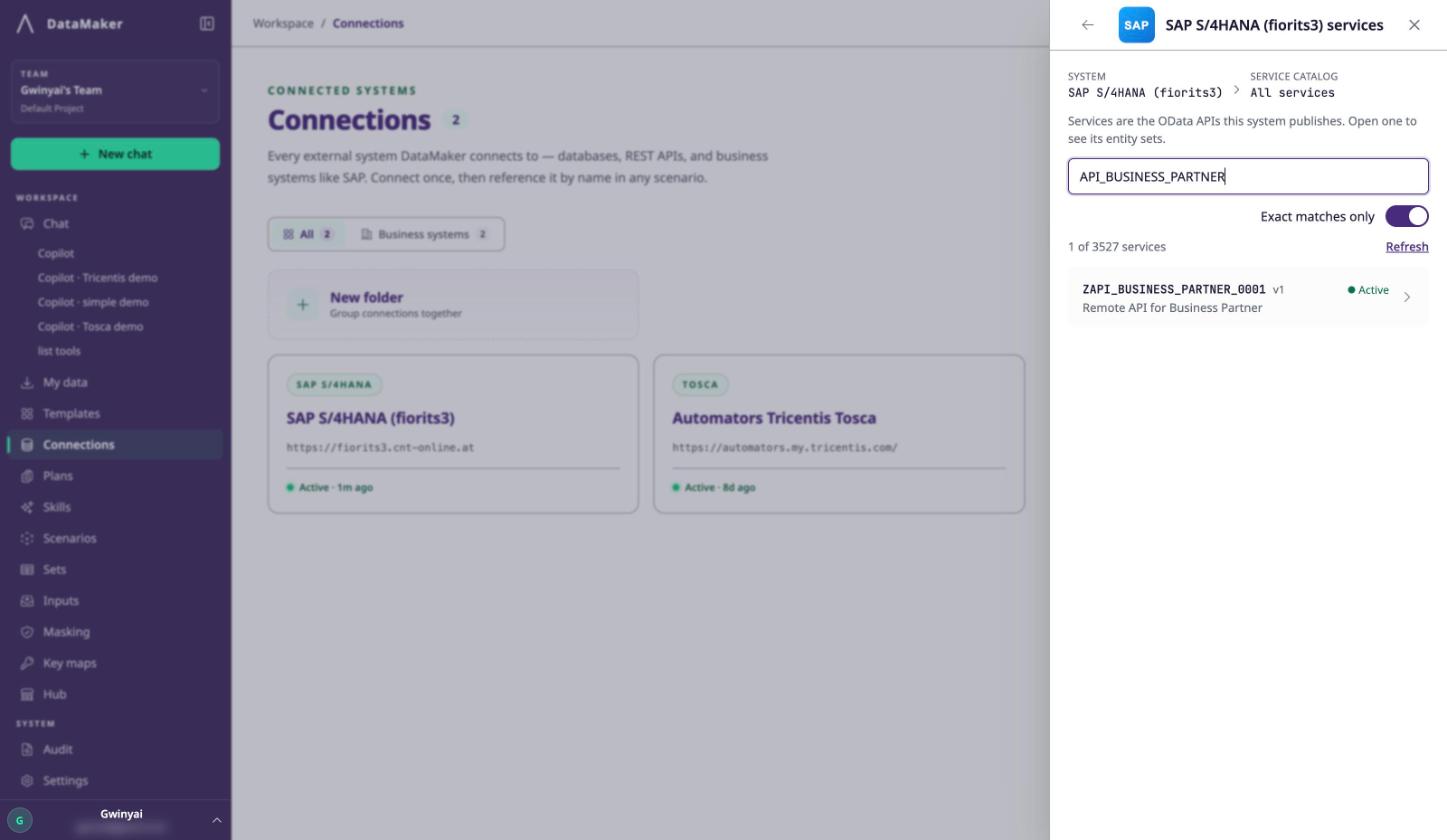Create a New folder
Image resolution: width=1447 pixels, height=840 pixels.
453,304
